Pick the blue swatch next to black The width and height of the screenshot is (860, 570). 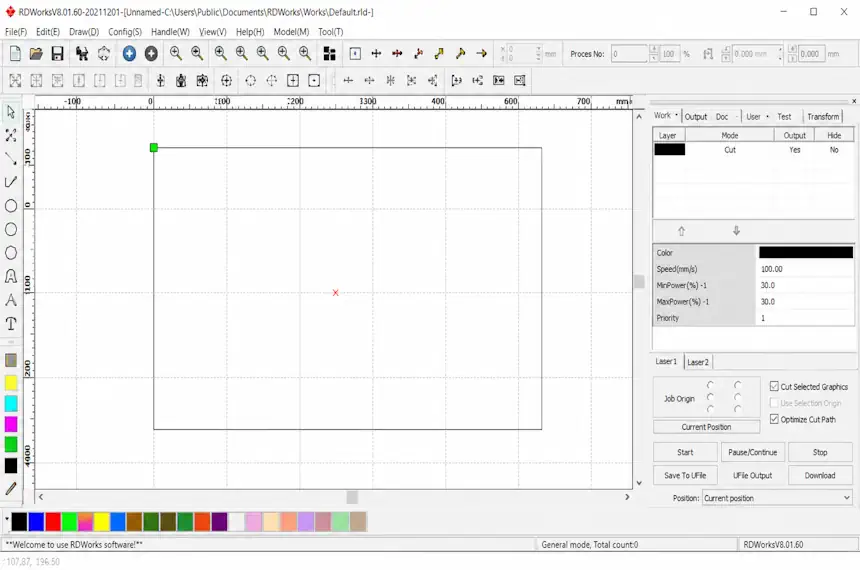click(x=36, y=522)
